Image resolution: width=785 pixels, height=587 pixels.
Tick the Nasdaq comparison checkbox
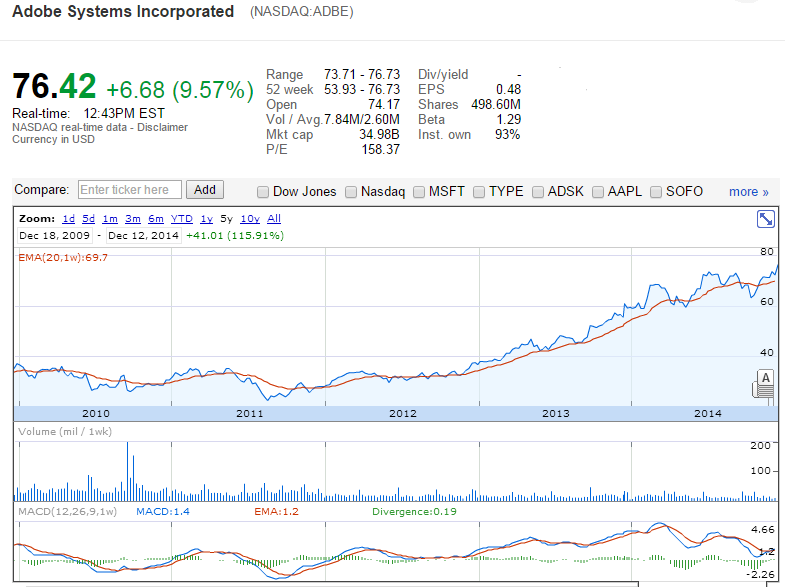click(x=351, y=192)
